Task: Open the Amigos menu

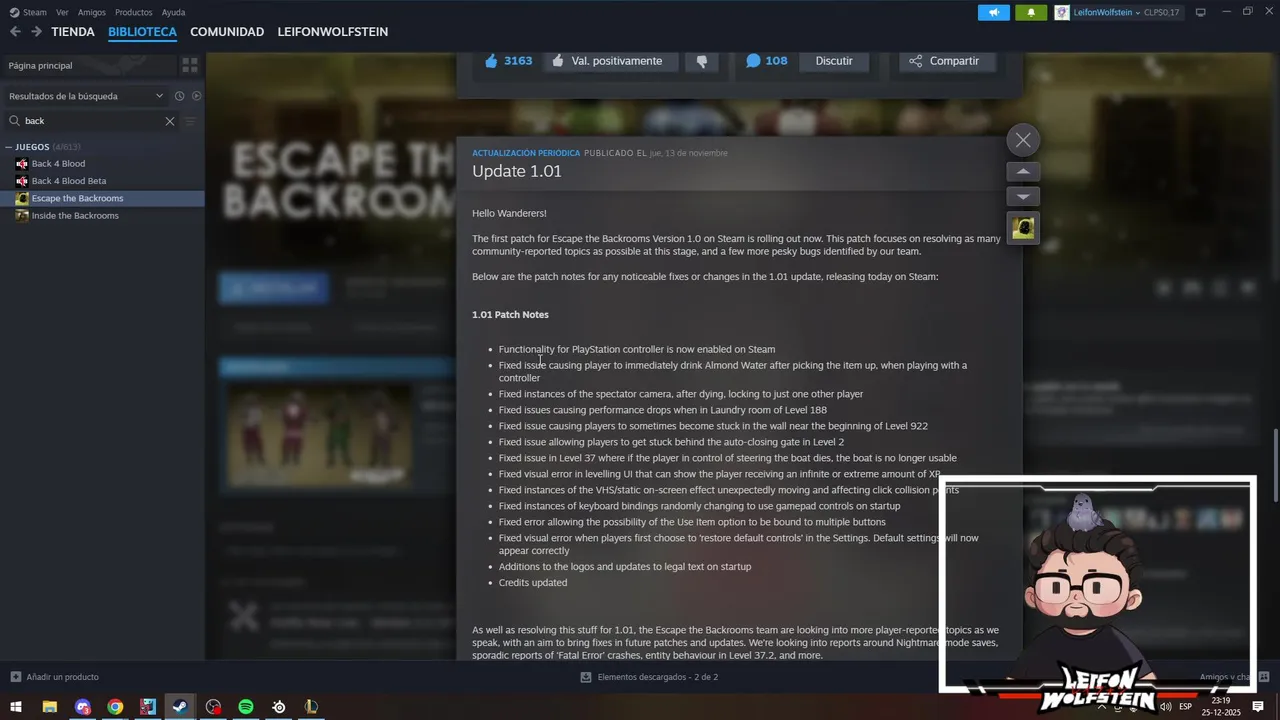Action: click(92, 12)
